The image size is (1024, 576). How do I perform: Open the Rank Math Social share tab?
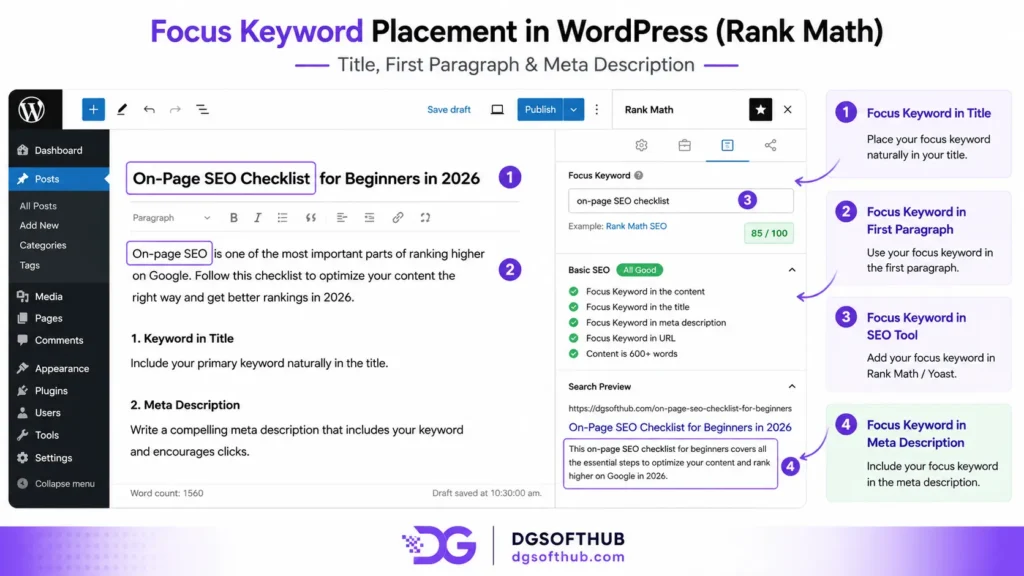point(771,145)
